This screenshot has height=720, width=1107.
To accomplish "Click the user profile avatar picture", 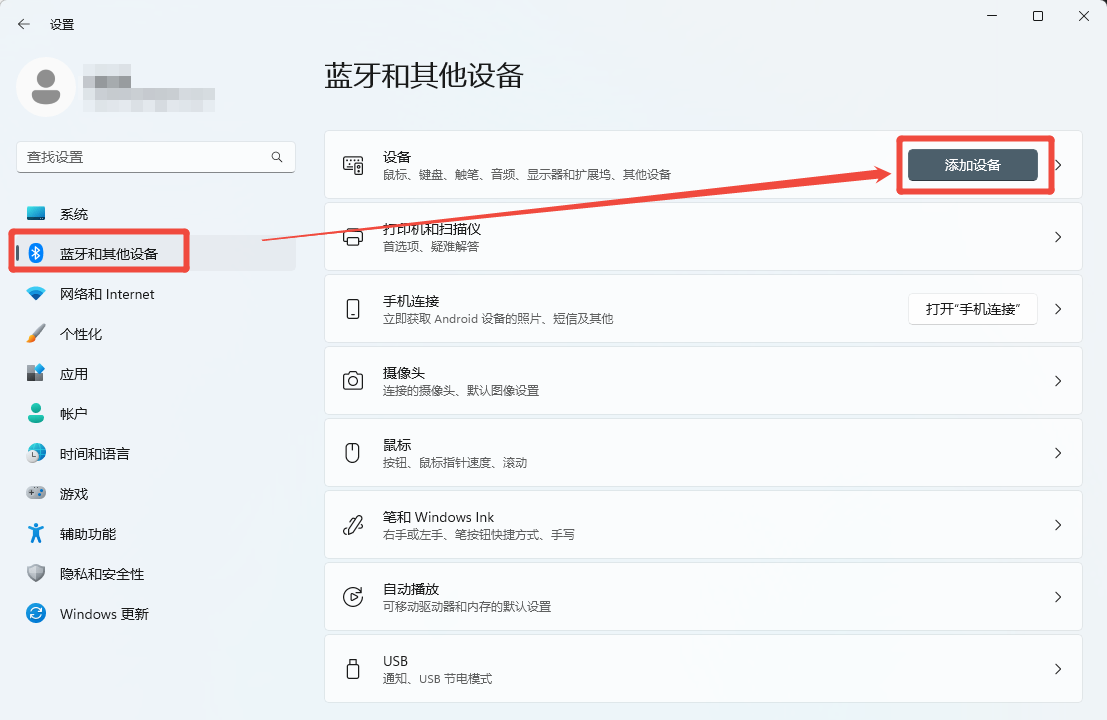I will coord(46,87).
